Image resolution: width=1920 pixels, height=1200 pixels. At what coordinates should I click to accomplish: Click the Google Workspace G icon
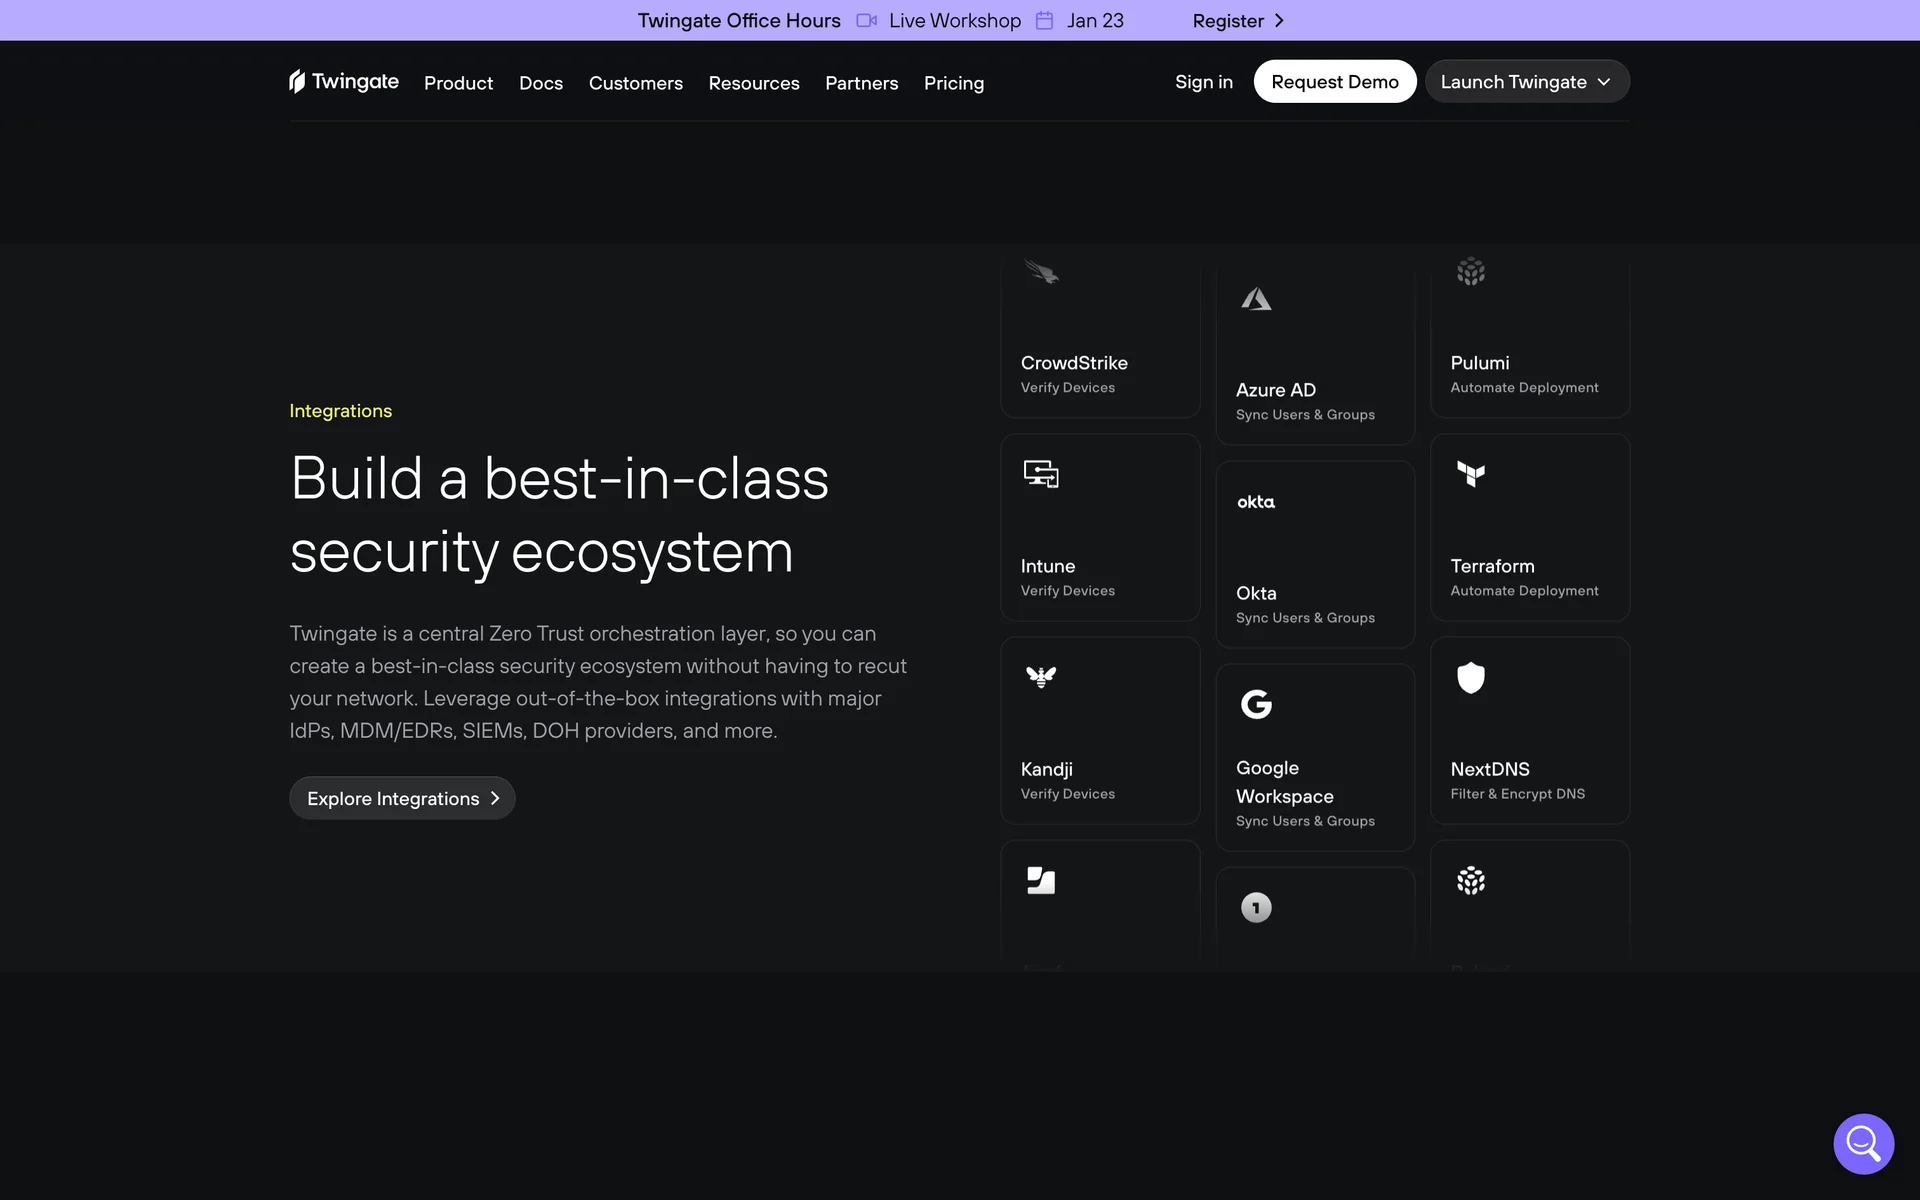pos(1256,704)
